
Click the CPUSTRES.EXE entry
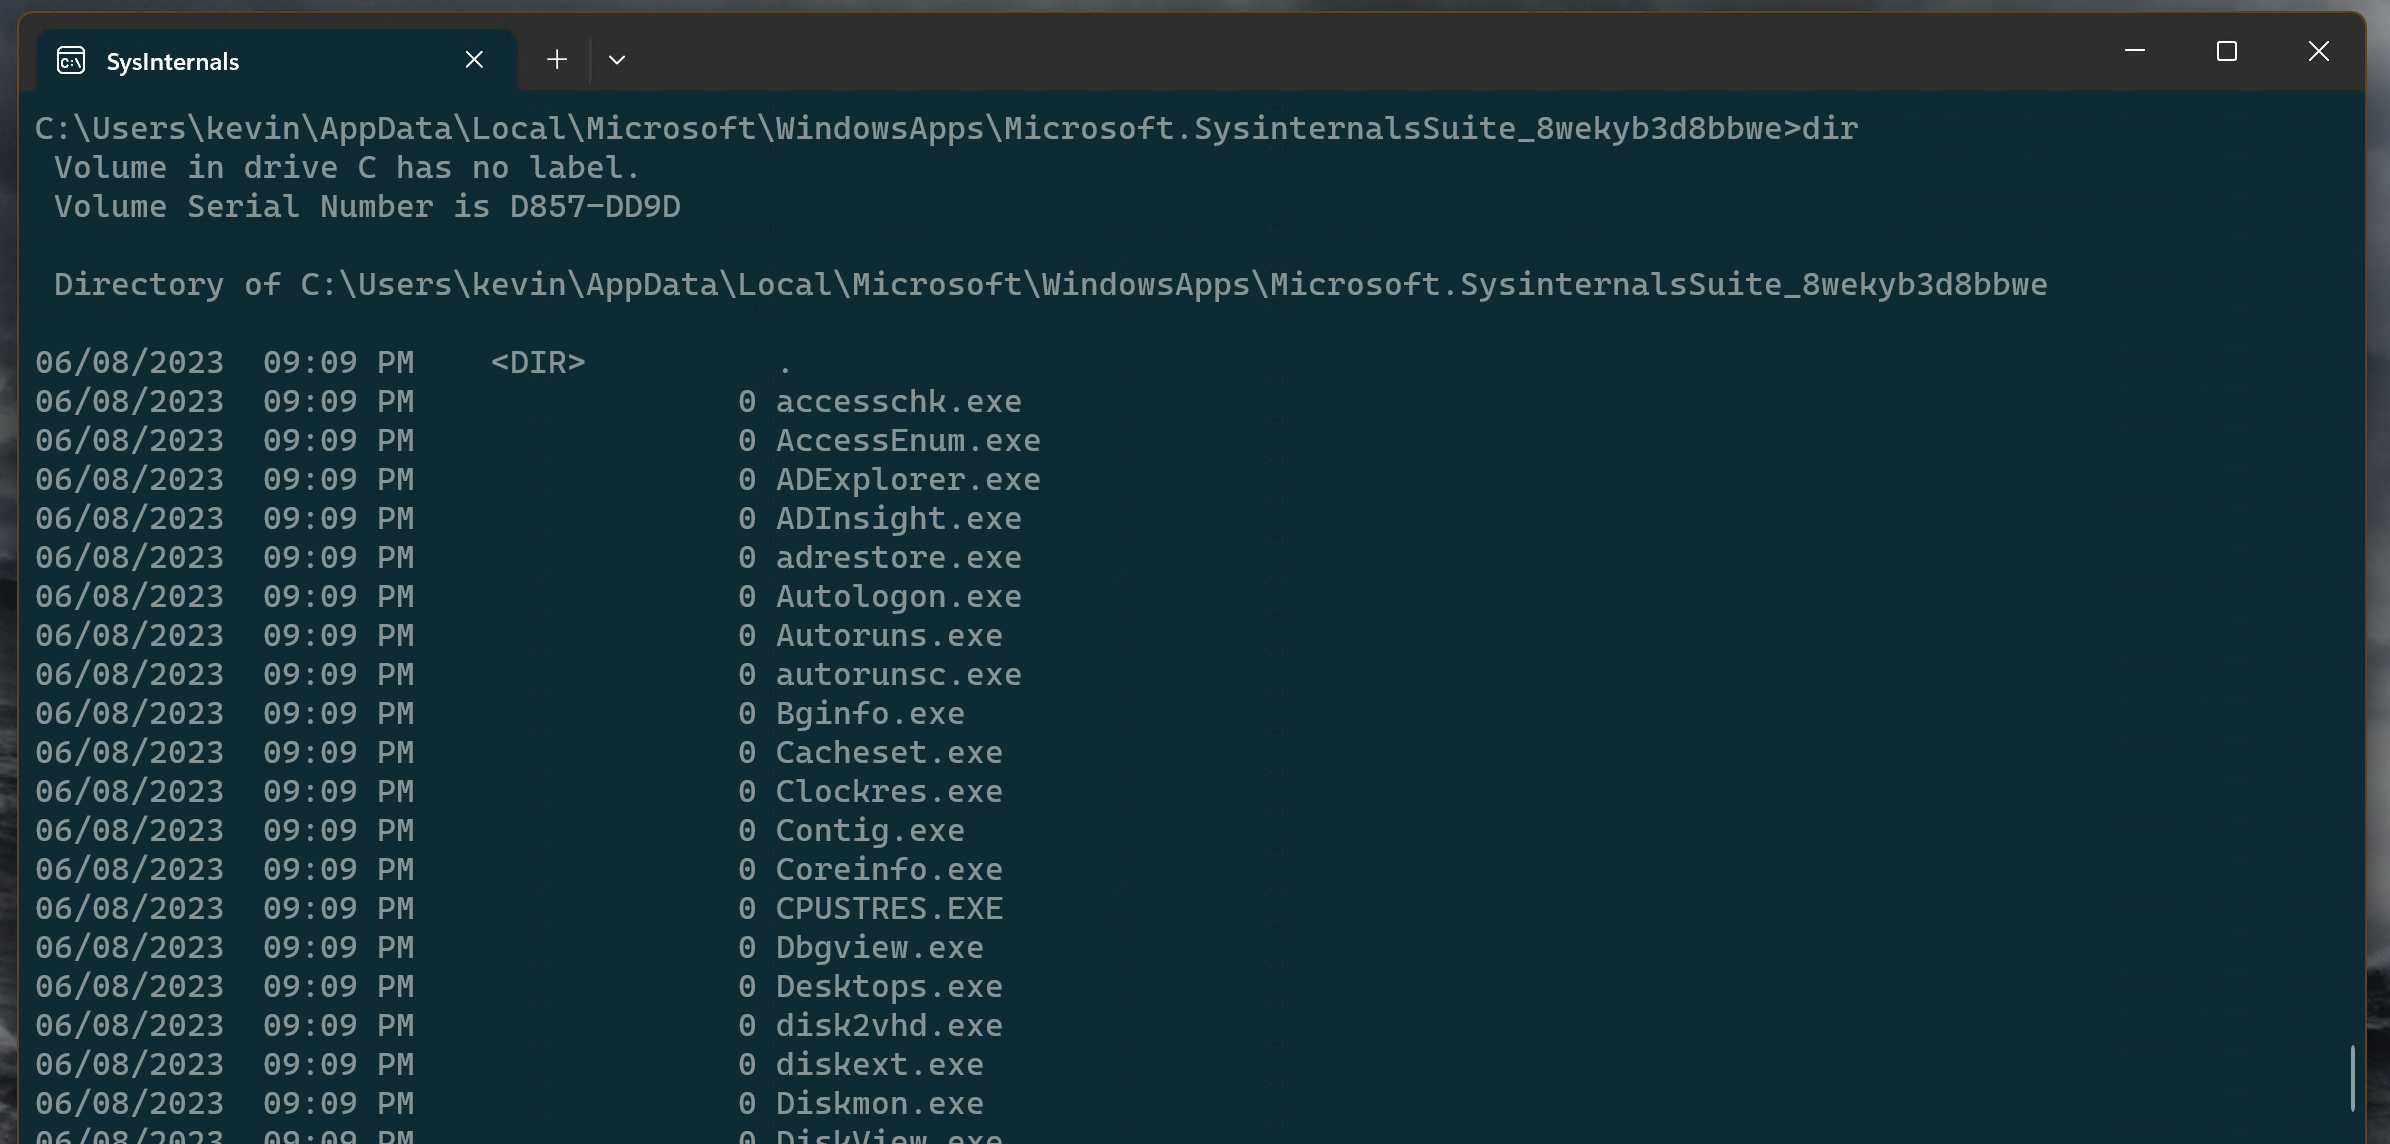pyautogui.click(x=889, y=908)
